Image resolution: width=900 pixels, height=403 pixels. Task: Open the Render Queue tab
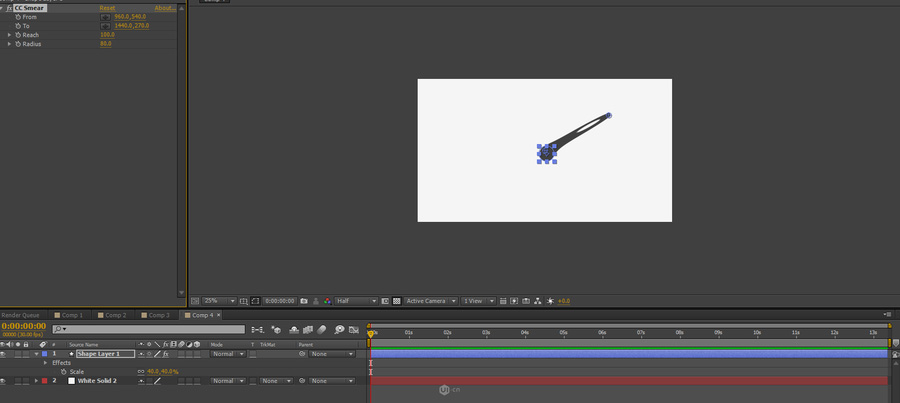(x=21, y=315)
